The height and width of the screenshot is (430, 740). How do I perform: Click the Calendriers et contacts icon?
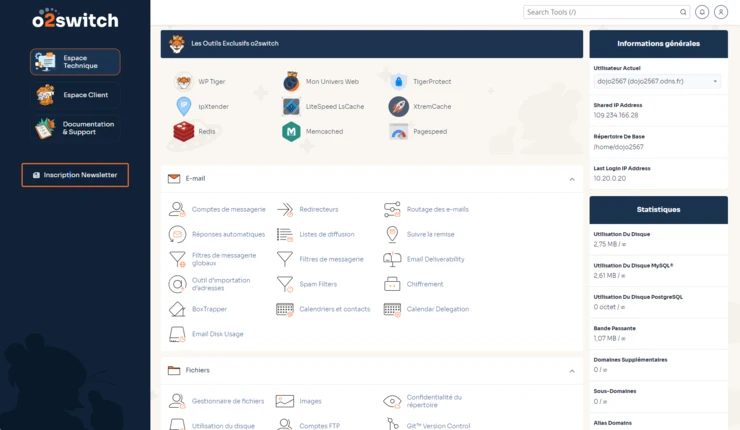pos(285,309)
